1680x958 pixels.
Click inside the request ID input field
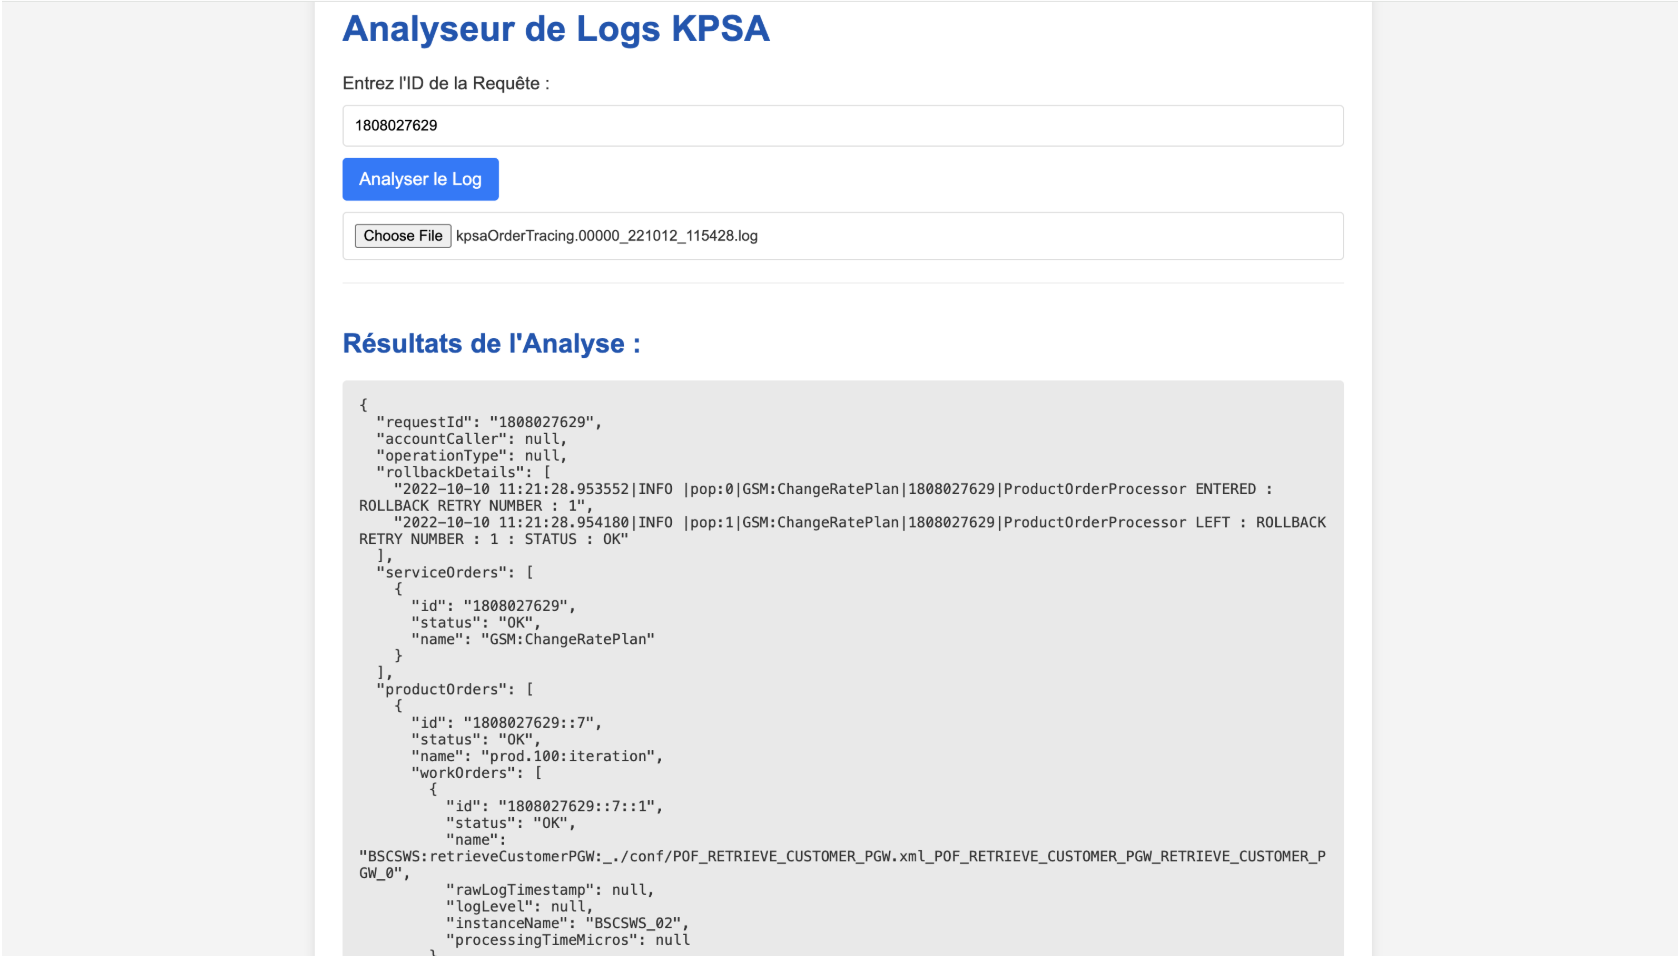842,125
